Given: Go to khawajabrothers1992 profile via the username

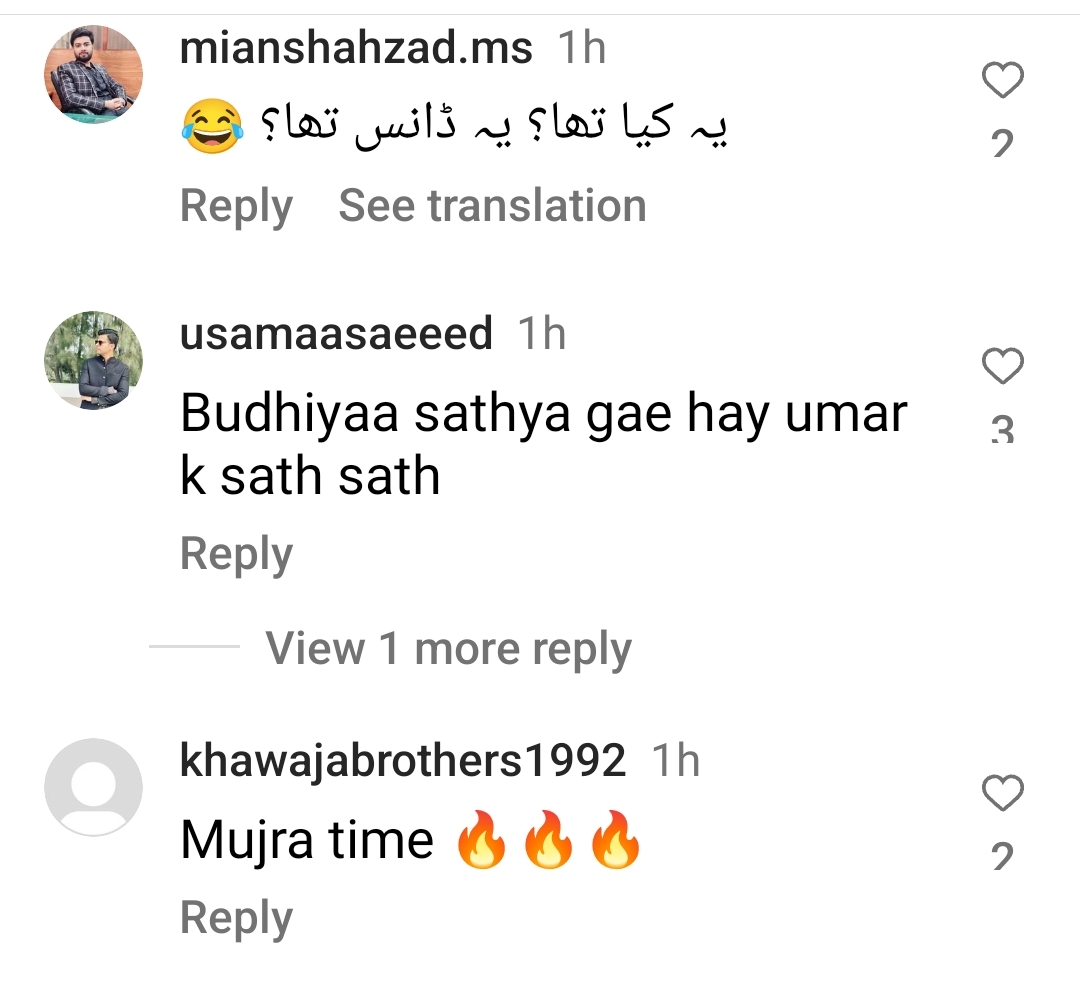Looking at the screenshot, I should [403, 761].
